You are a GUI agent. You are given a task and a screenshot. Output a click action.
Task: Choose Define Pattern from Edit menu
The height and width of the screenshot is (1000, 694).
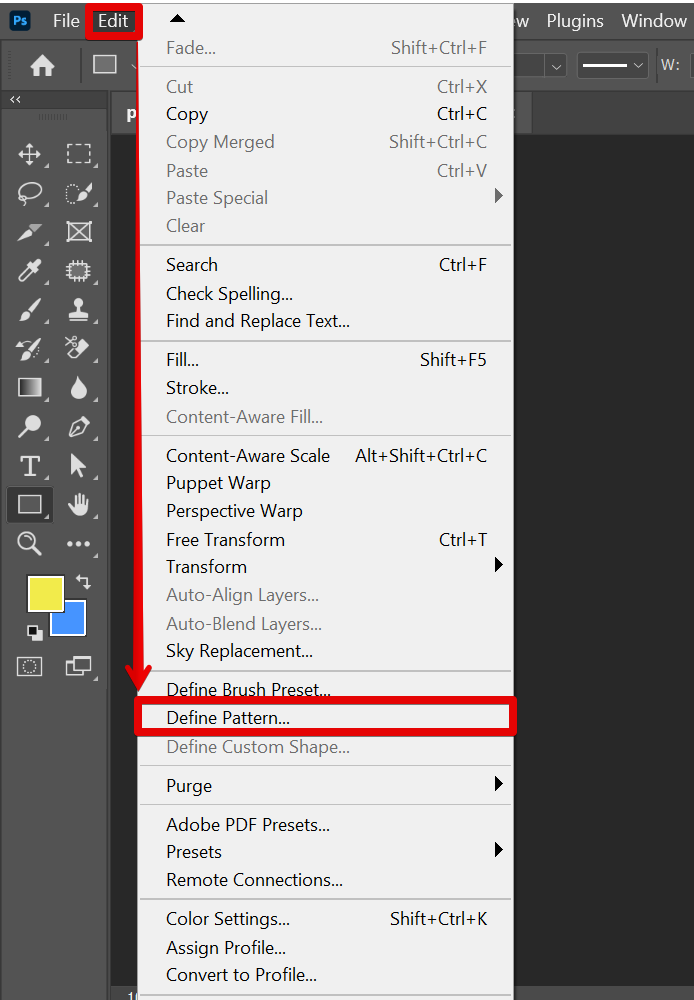click(x=326, y=717)
